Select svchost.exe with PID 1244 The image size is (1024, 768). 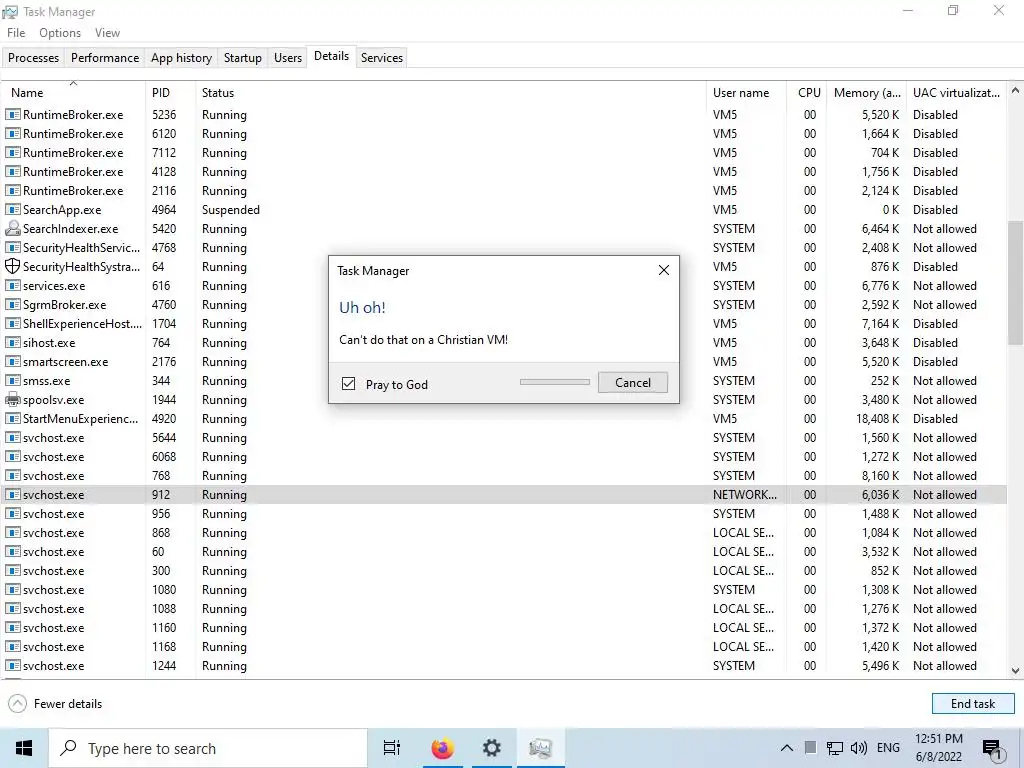(504, 665)
